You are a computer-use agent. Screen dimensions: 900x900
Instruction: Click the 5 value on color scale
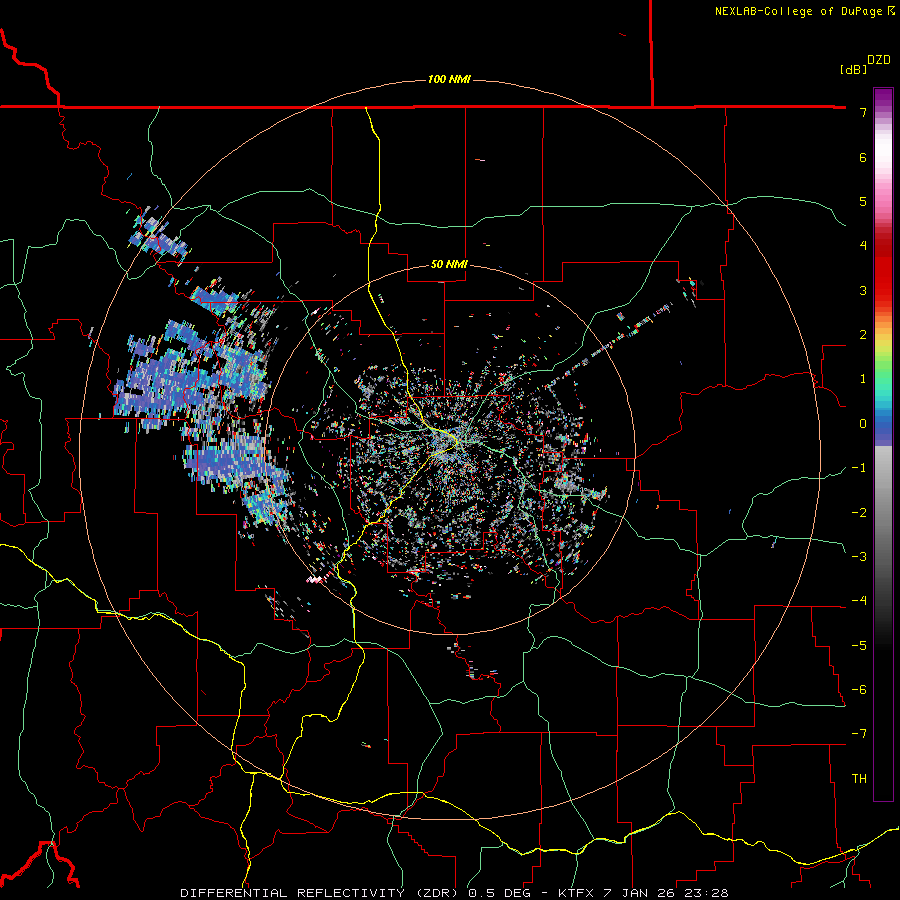pyautogui.click(x=863, y=201)
